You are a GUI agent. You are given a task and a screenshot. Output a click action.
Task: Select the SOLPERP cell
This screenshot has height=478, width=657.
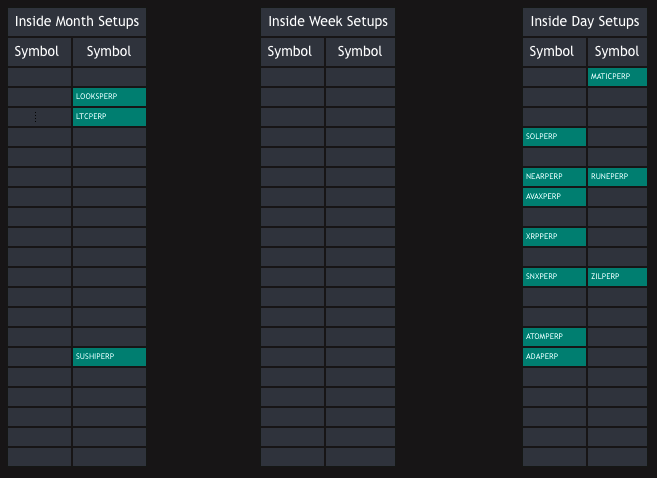[554, 137]
